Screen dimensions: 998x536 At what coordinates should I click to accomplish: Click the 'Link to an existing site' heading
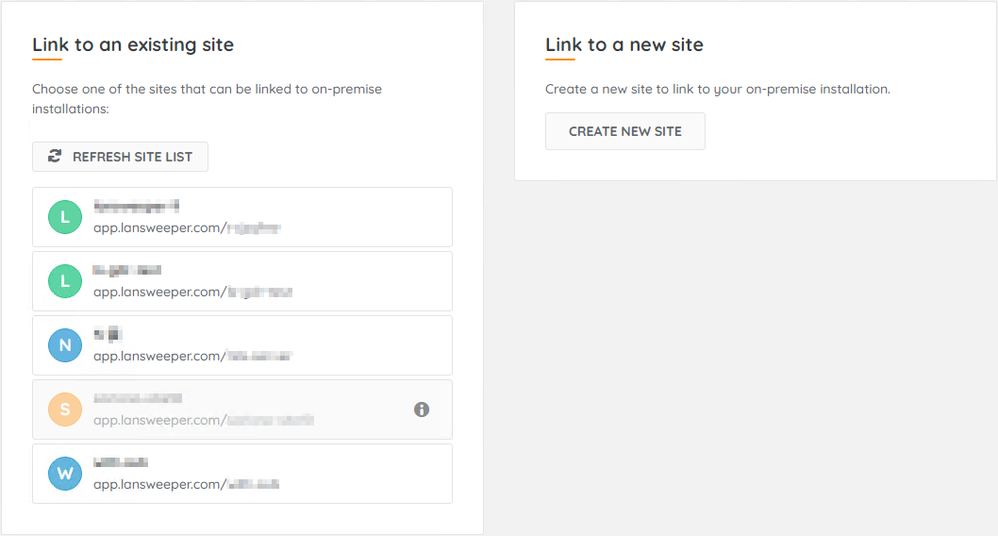(133, 45)
